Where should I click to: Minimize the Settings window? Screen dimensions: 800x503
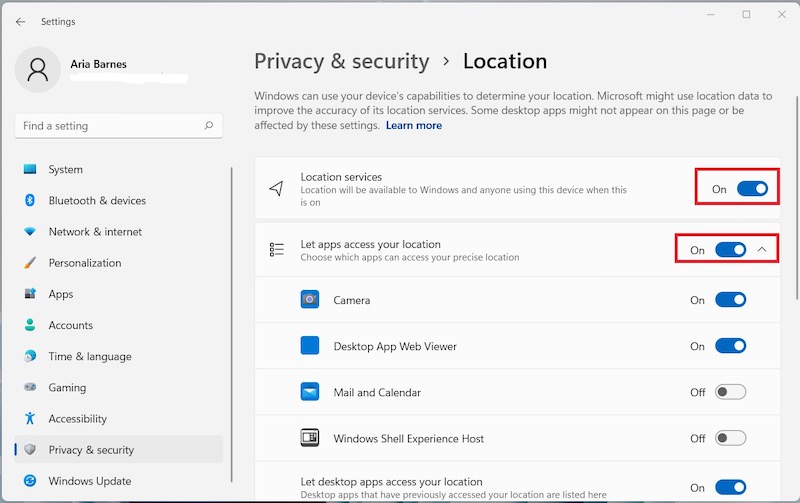(x=711, y=14)
